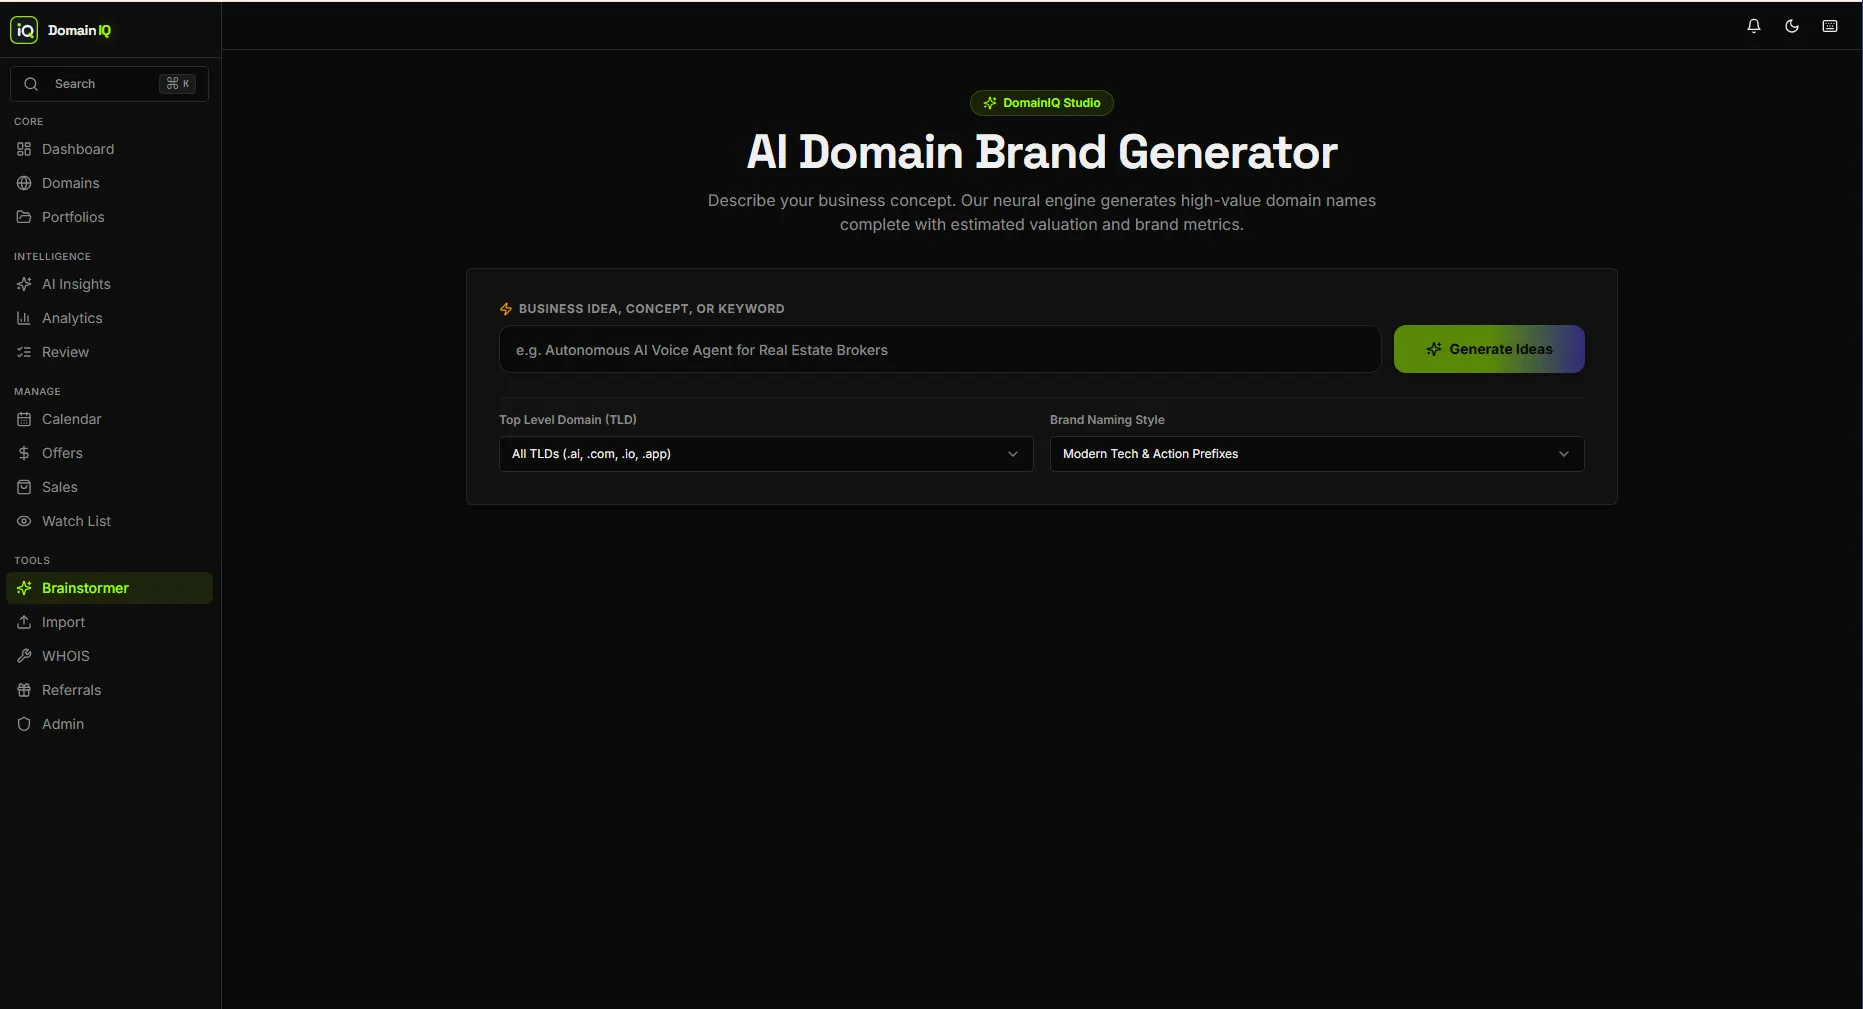
Task: Click the 'Brand Naming Style' label
Action: pyautogui.click(x=1107, y=420)
